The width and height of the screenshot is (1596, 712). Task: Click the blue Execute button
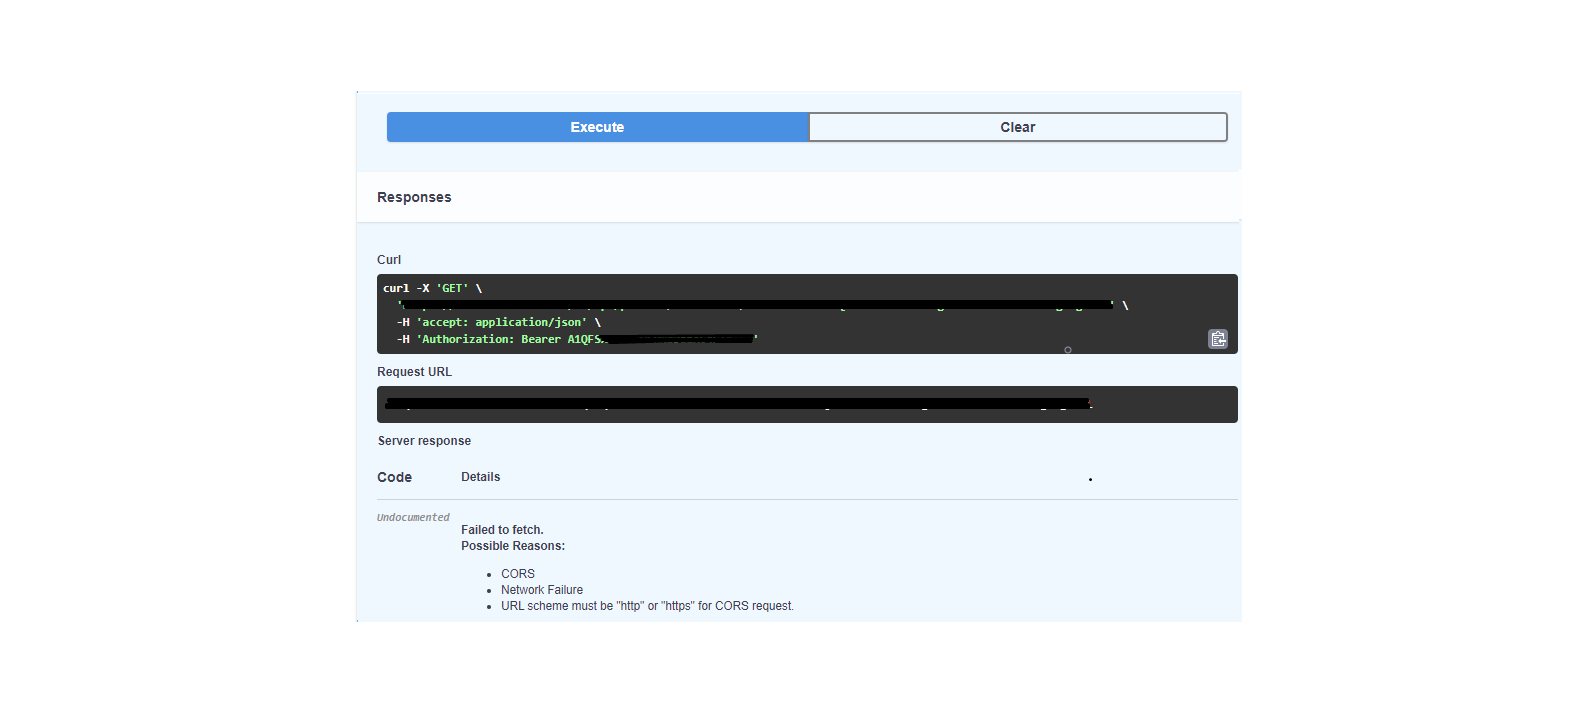(x=597, y=127)
